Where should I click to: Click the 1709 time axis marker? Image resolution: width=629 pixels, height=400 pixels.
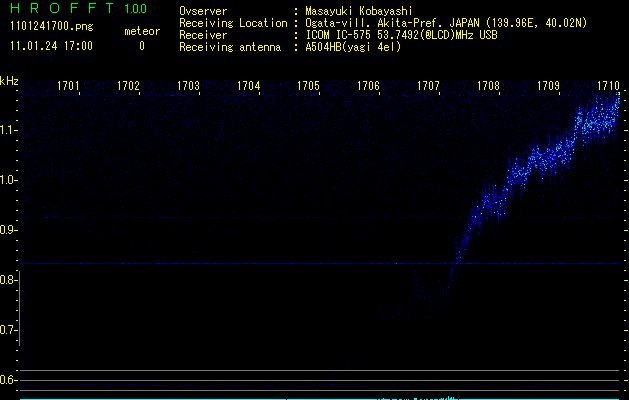pos(548,86)
